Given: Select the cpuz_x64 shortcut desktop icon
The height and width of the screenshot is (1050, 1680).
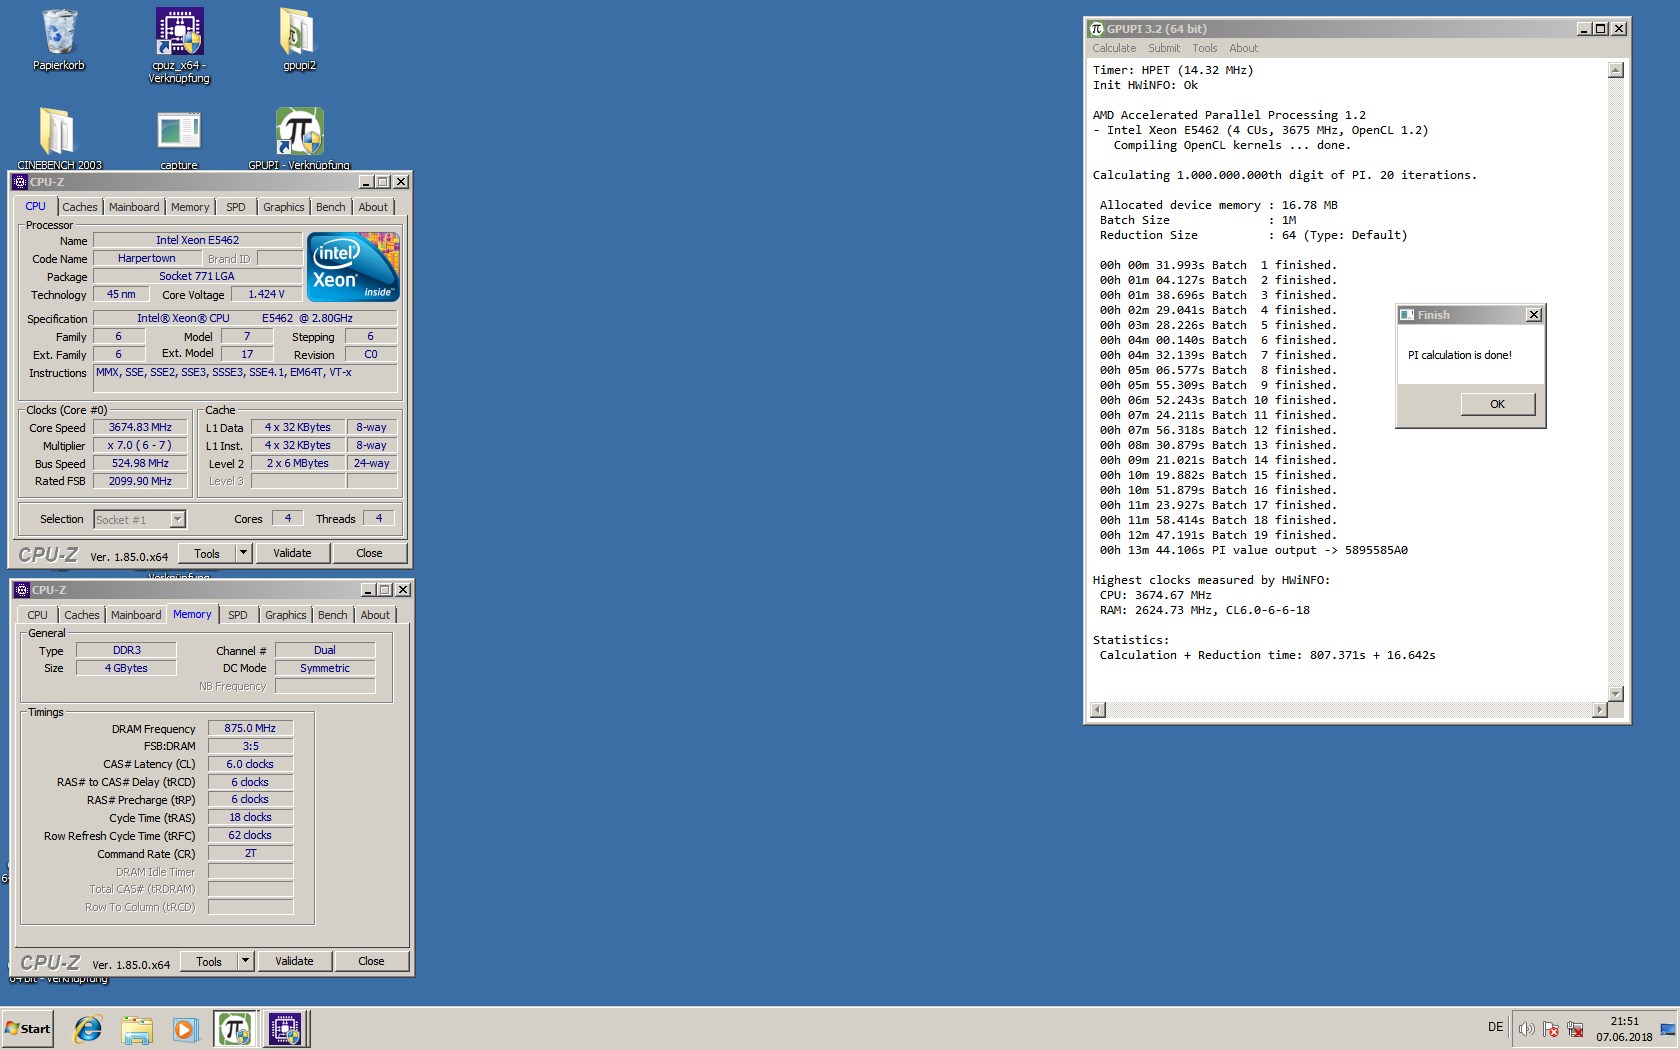Looking at the screenshot, I should [x=179, y=45].
